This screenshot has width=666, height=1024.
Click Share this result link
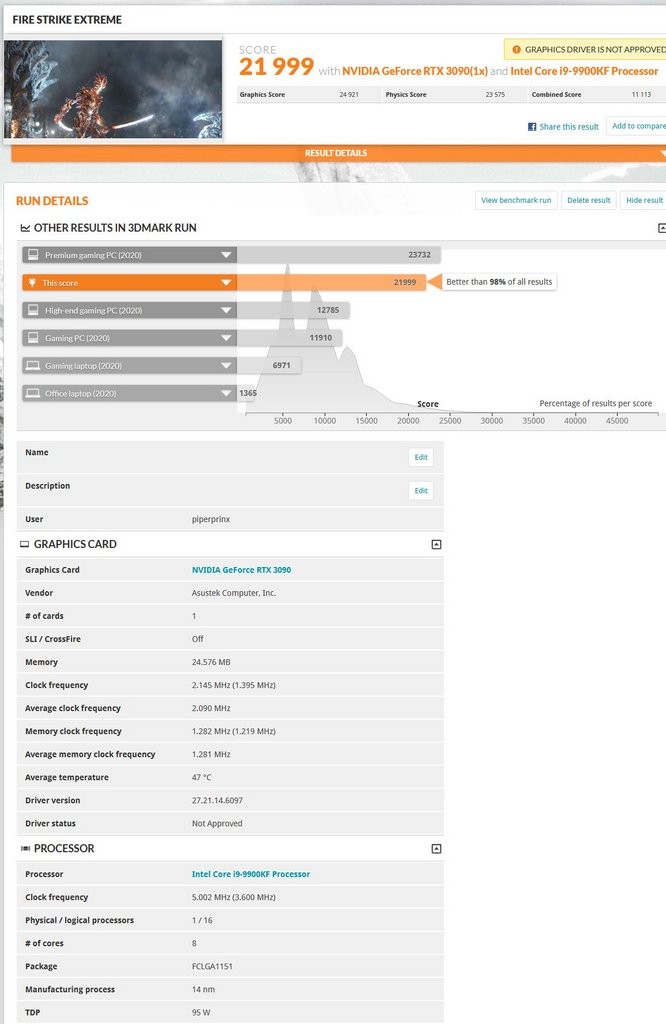(x=569, y=127)
